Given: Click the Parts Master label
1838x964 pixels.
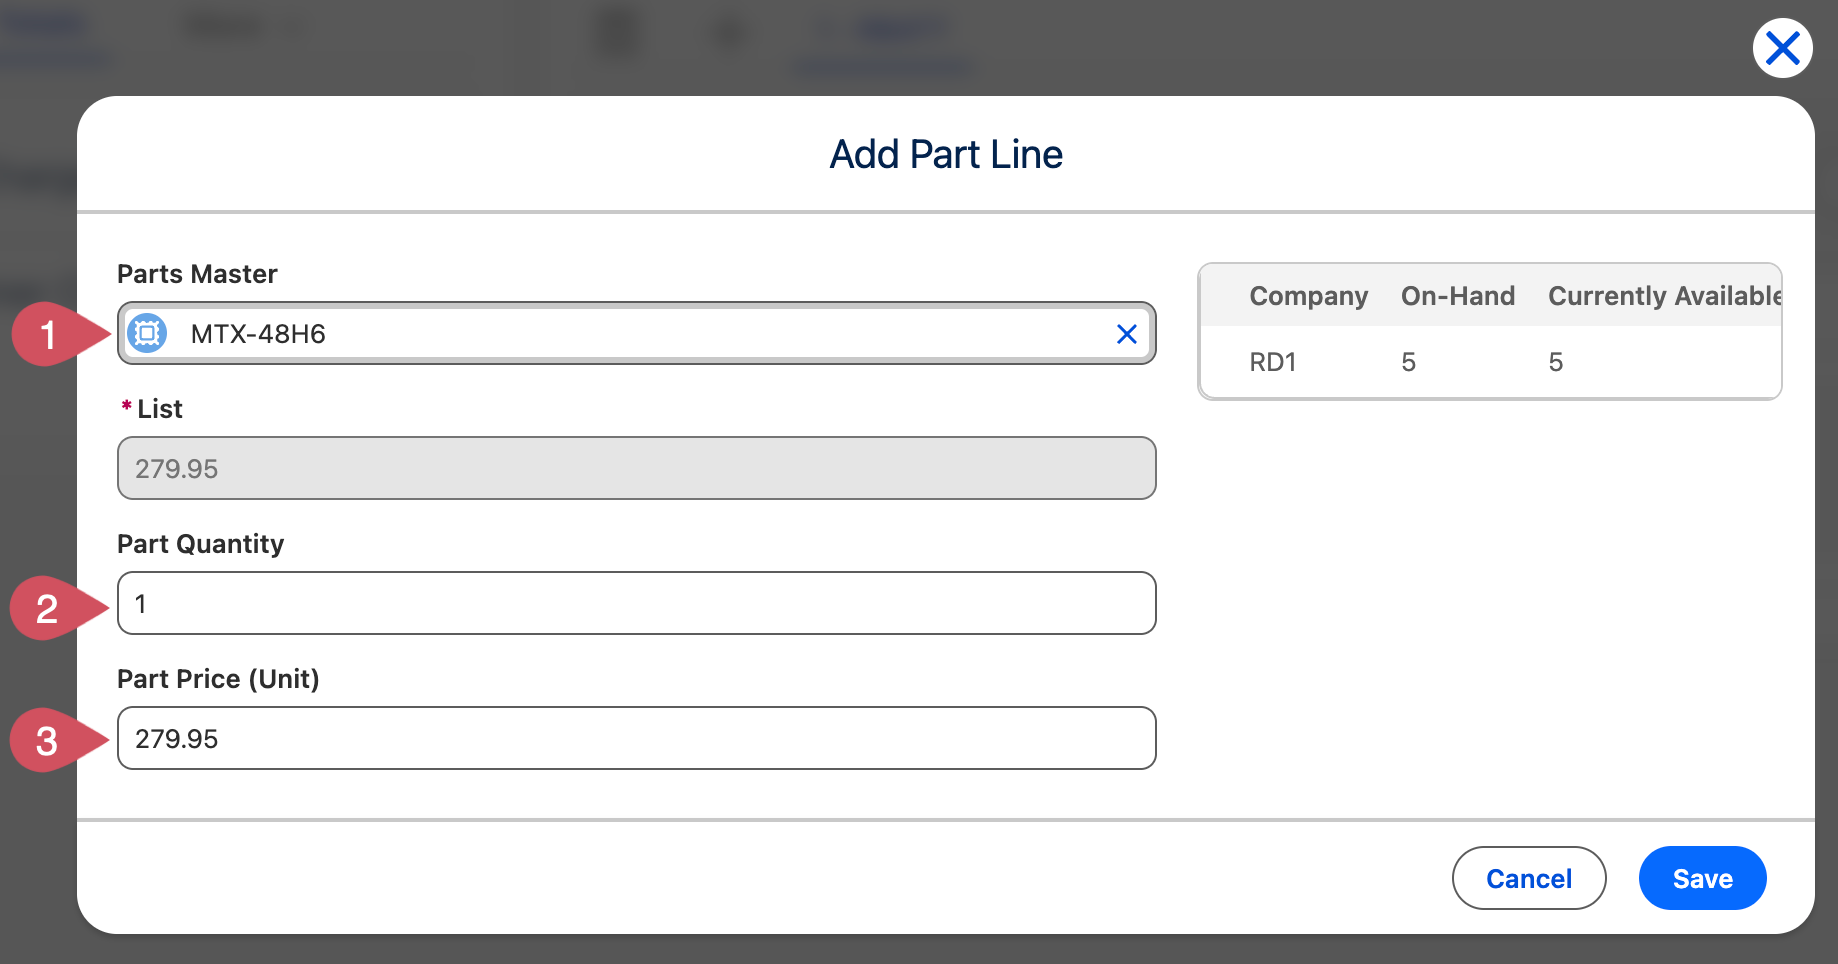Looking at the screenshot, I should point(197,274).
